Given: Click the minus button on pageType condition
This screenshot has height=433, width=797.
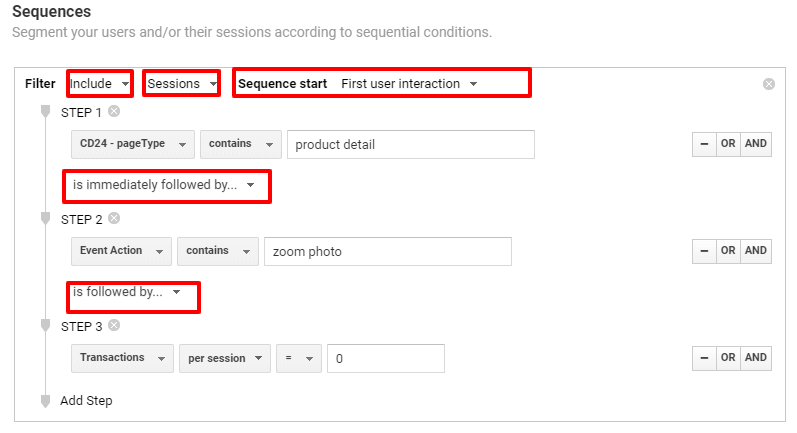Looking at the screenshot, I should coord(704,144).
